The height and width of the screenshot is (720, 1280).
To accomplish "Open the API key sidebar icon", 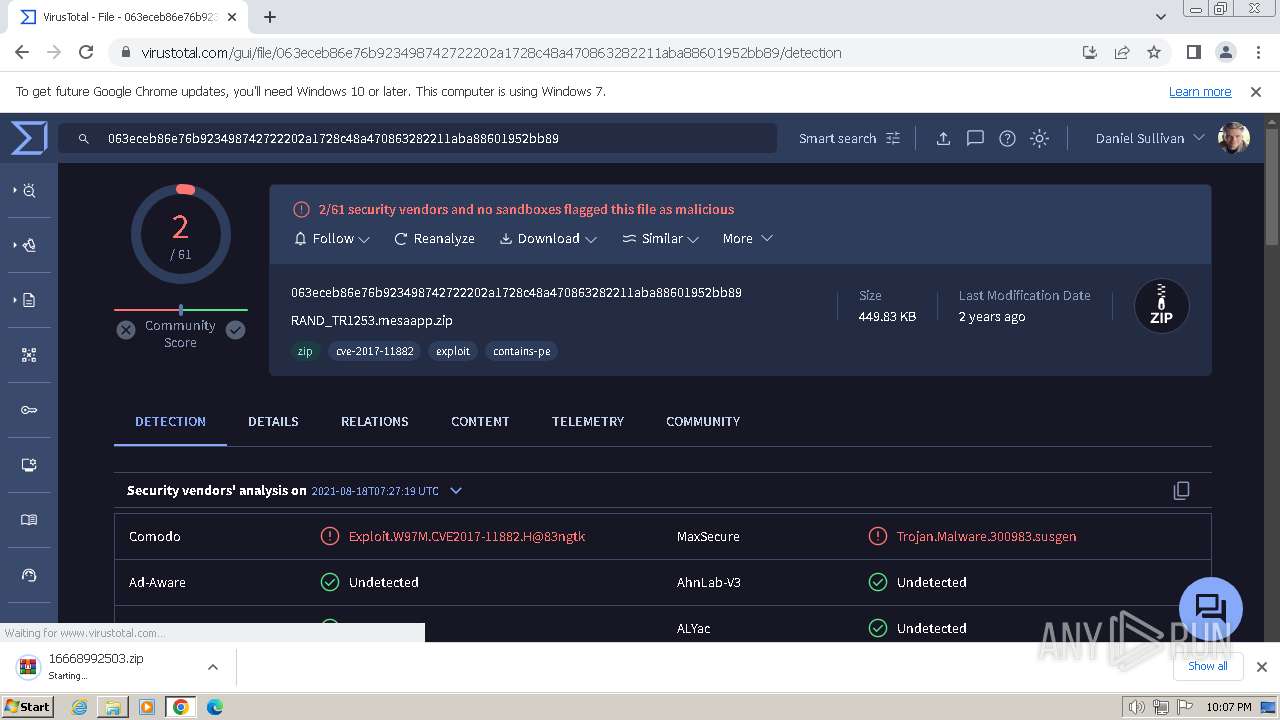I will (29, 410).
